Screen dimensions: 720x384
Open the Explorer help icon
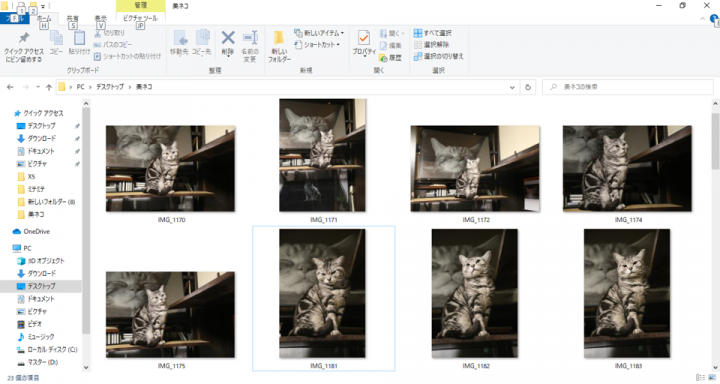pos(714,19)
